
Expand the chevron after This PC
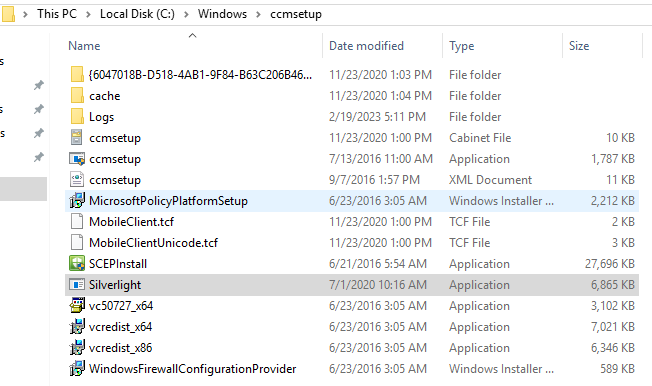click(88, 14)
